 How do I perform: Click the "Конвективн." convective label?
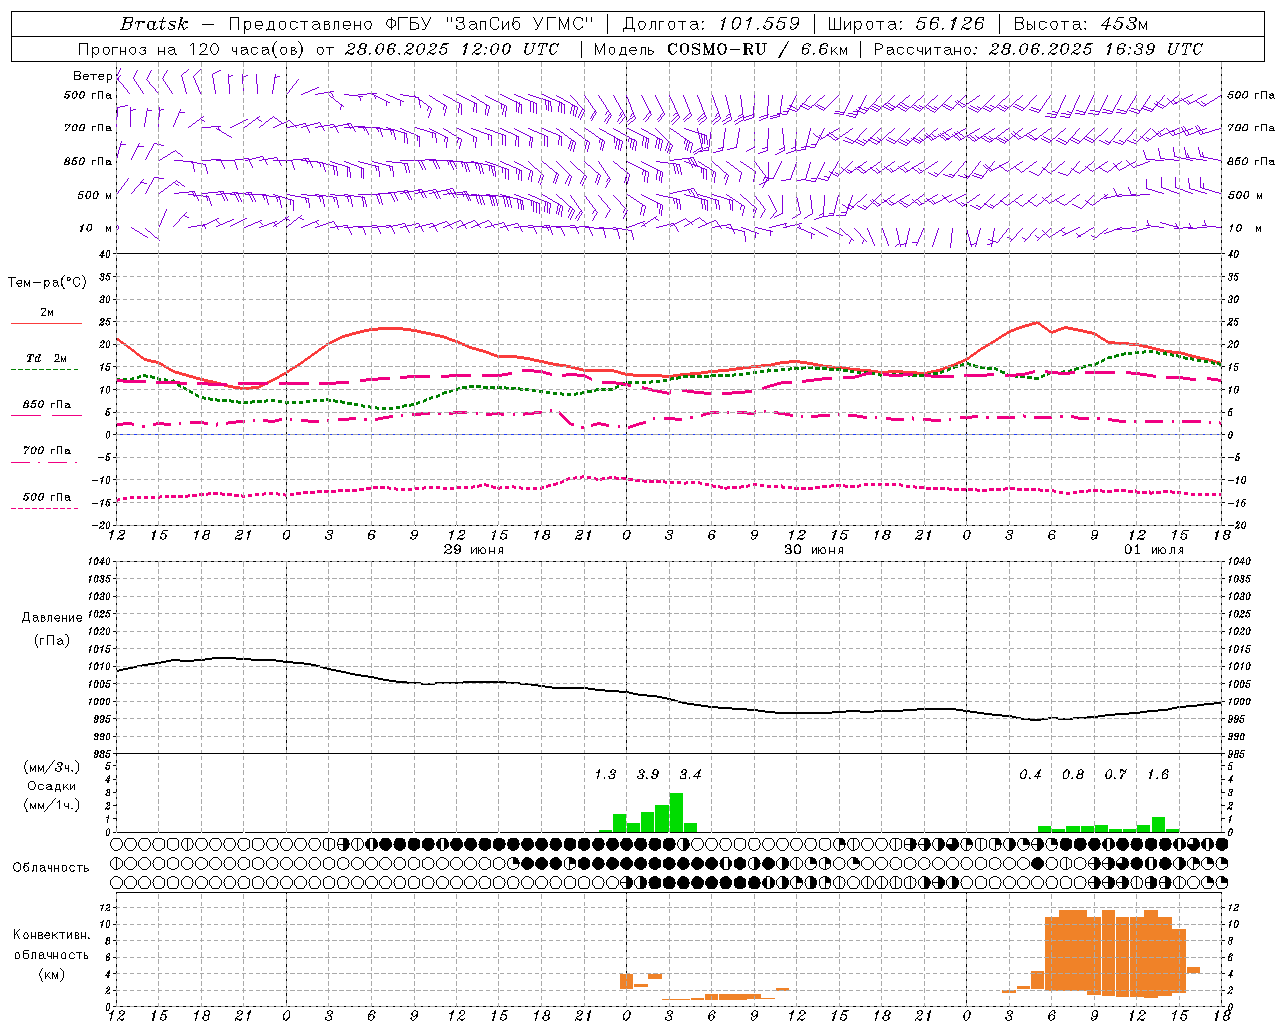pyautogui.click(x=51, y=935)
